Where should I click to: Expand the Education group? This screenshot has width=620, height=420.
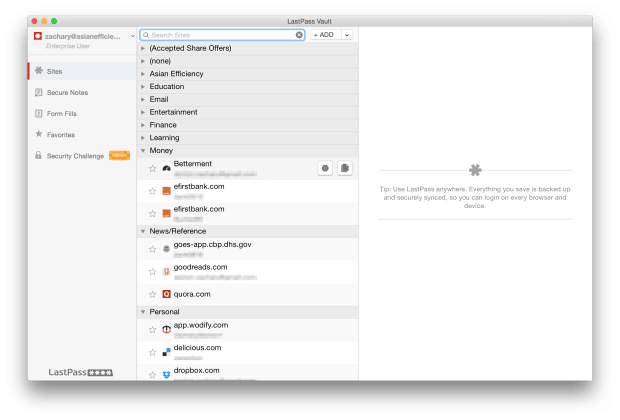tap(143, 87)
